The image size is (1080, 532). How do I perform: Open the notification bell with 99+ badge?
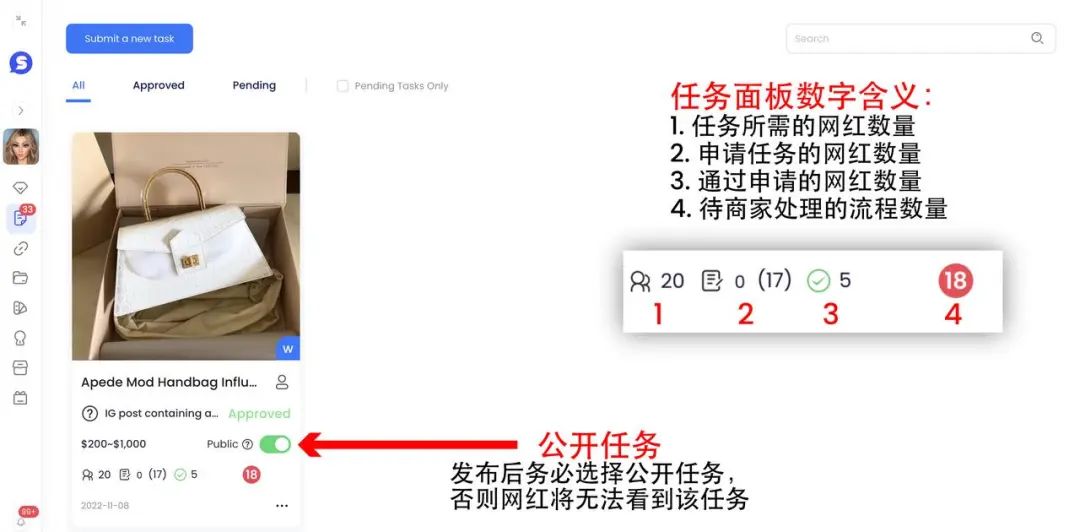(x=21, y=521)
